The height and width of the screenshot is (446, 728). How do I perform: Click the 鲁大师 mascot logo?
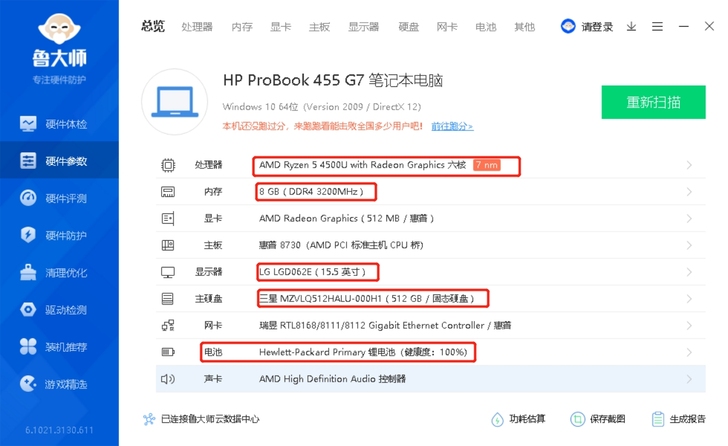point(59,29)
